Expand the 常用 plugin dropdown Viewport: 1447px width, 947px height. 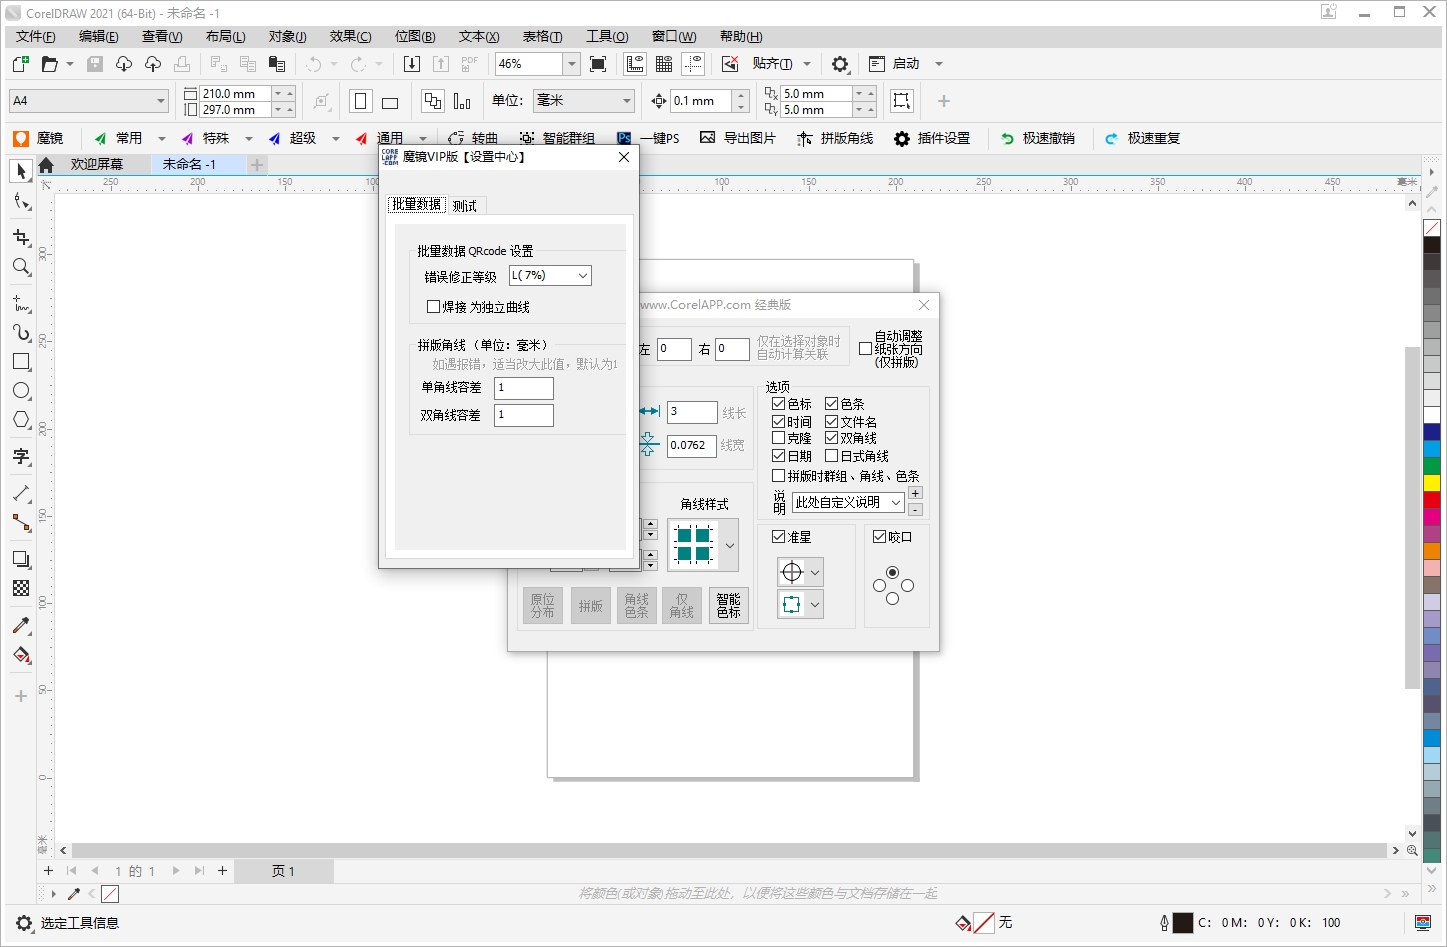162,139
